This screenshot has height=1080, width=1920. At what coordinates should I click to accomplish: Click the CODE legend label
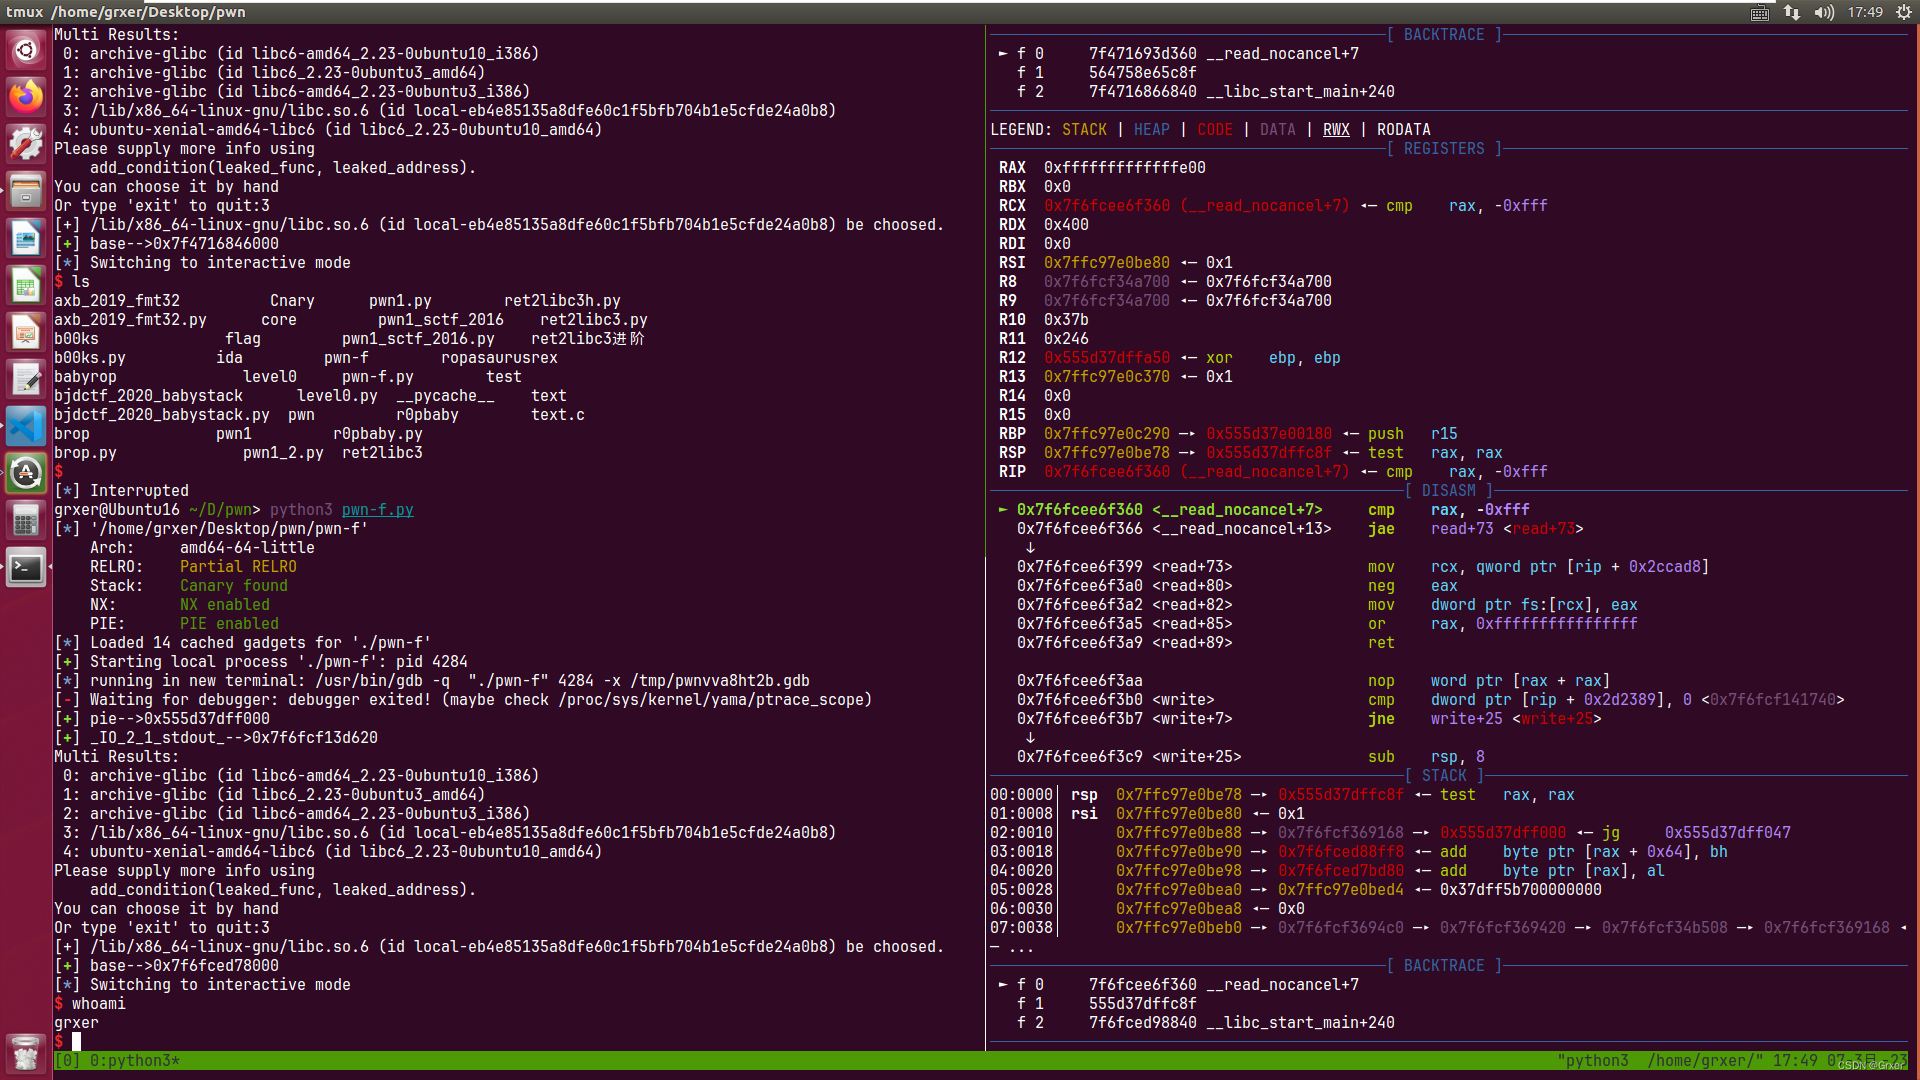[x=1215, y=129]
